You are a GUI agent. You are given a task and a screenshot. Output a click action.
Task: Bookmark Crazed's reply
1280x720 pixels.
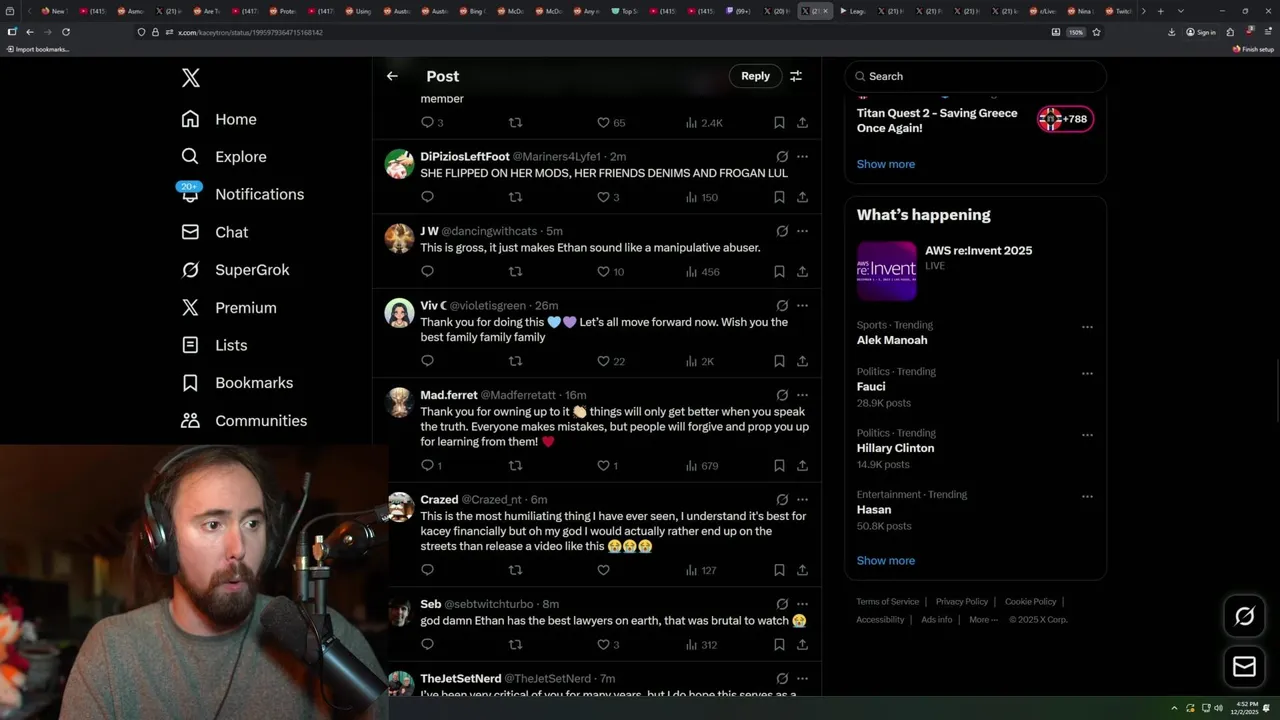(x=779, y=570)
